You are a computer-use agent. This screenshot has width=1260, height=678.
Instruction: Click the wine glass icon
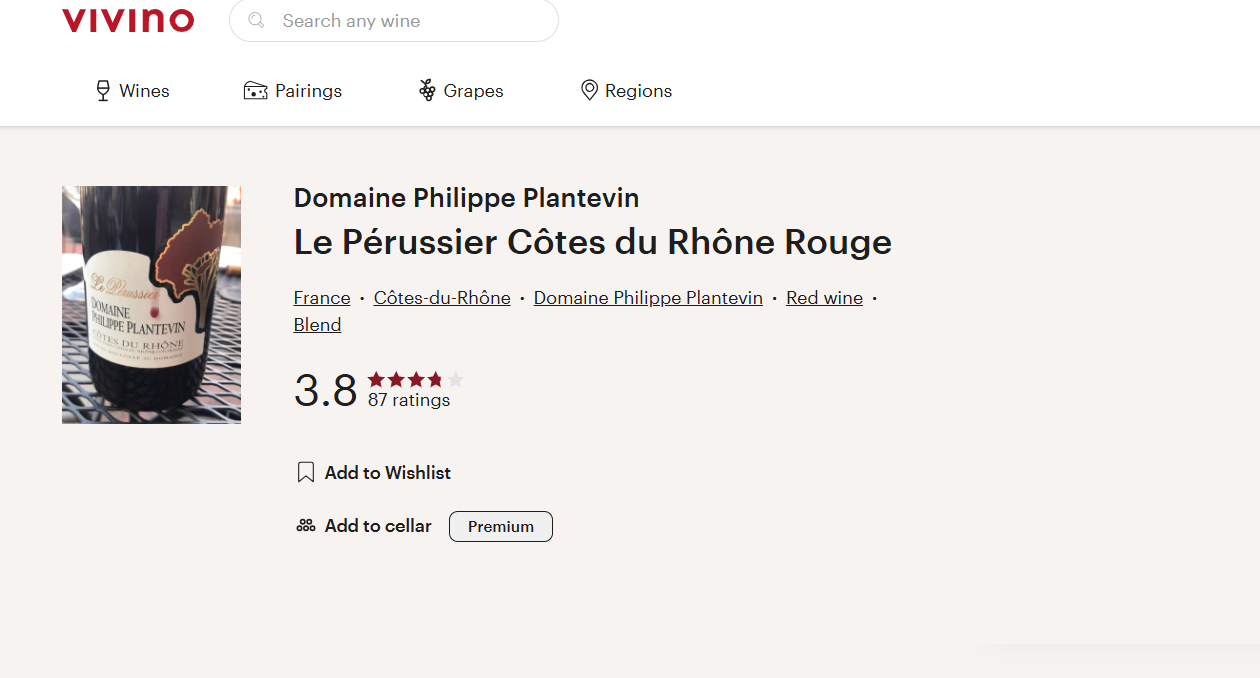pos(103,91)
